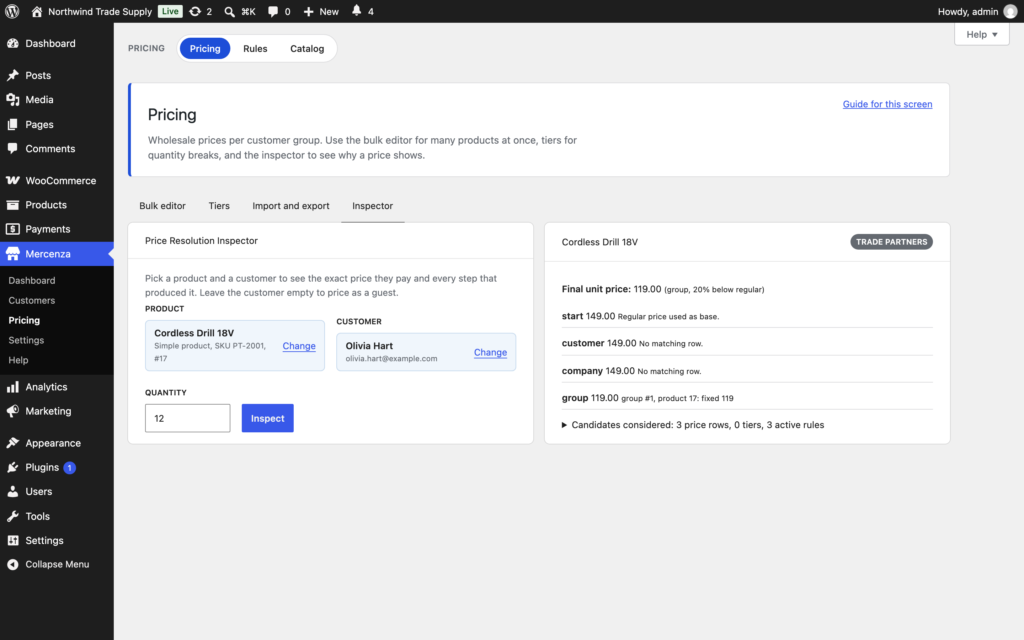Click the Products box icon

click(12, 204)
